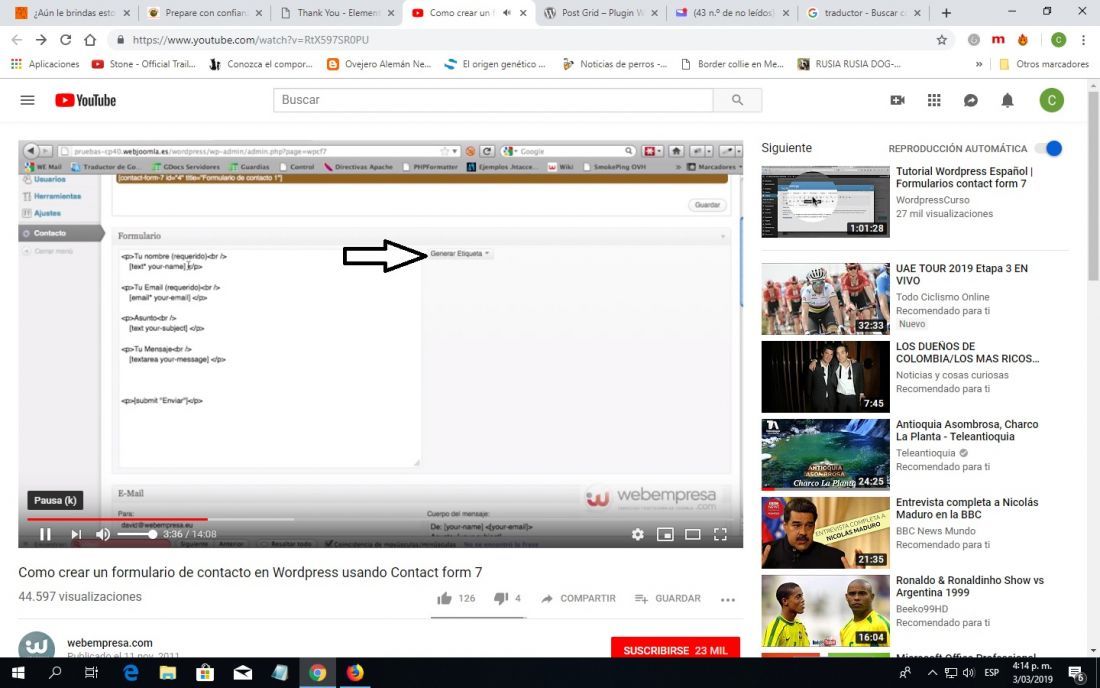Switch to the Post Grid Plugin tab

click(x=601, y=13)
